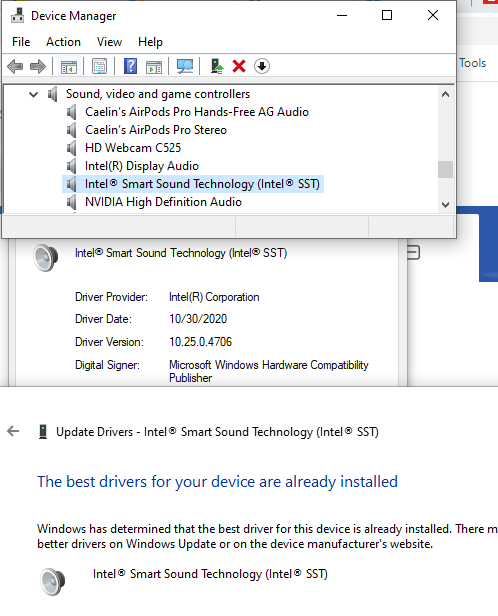Click speaker icon beside HD Webcam C525
This screenshot has height=616, width=498.
(71, 148)
